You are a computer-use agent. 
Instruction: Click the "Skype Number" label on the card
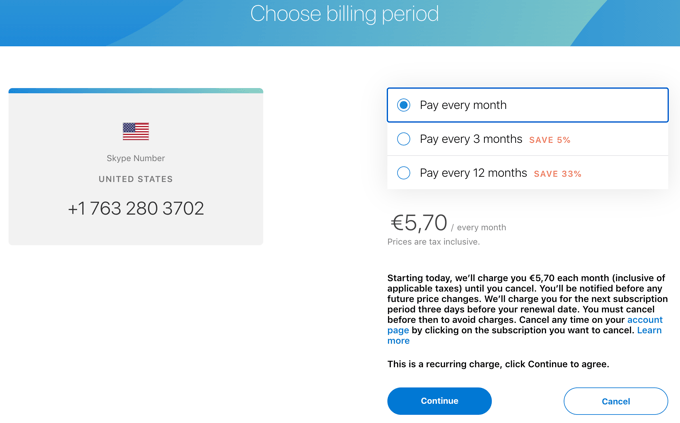coord(136,158)
